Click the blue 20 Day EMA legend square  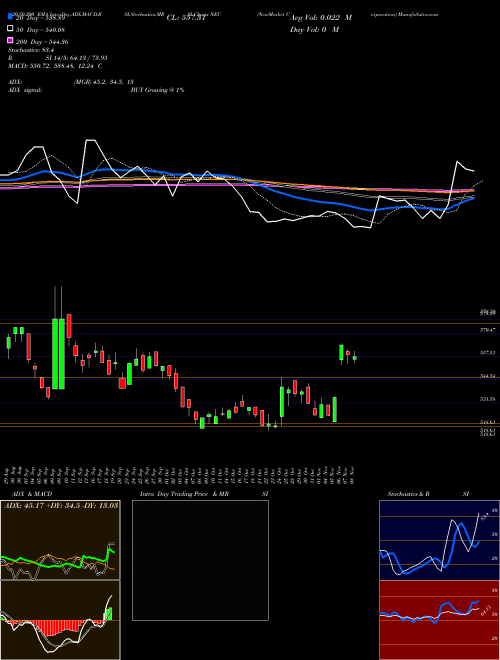click(x=10, y=18)
